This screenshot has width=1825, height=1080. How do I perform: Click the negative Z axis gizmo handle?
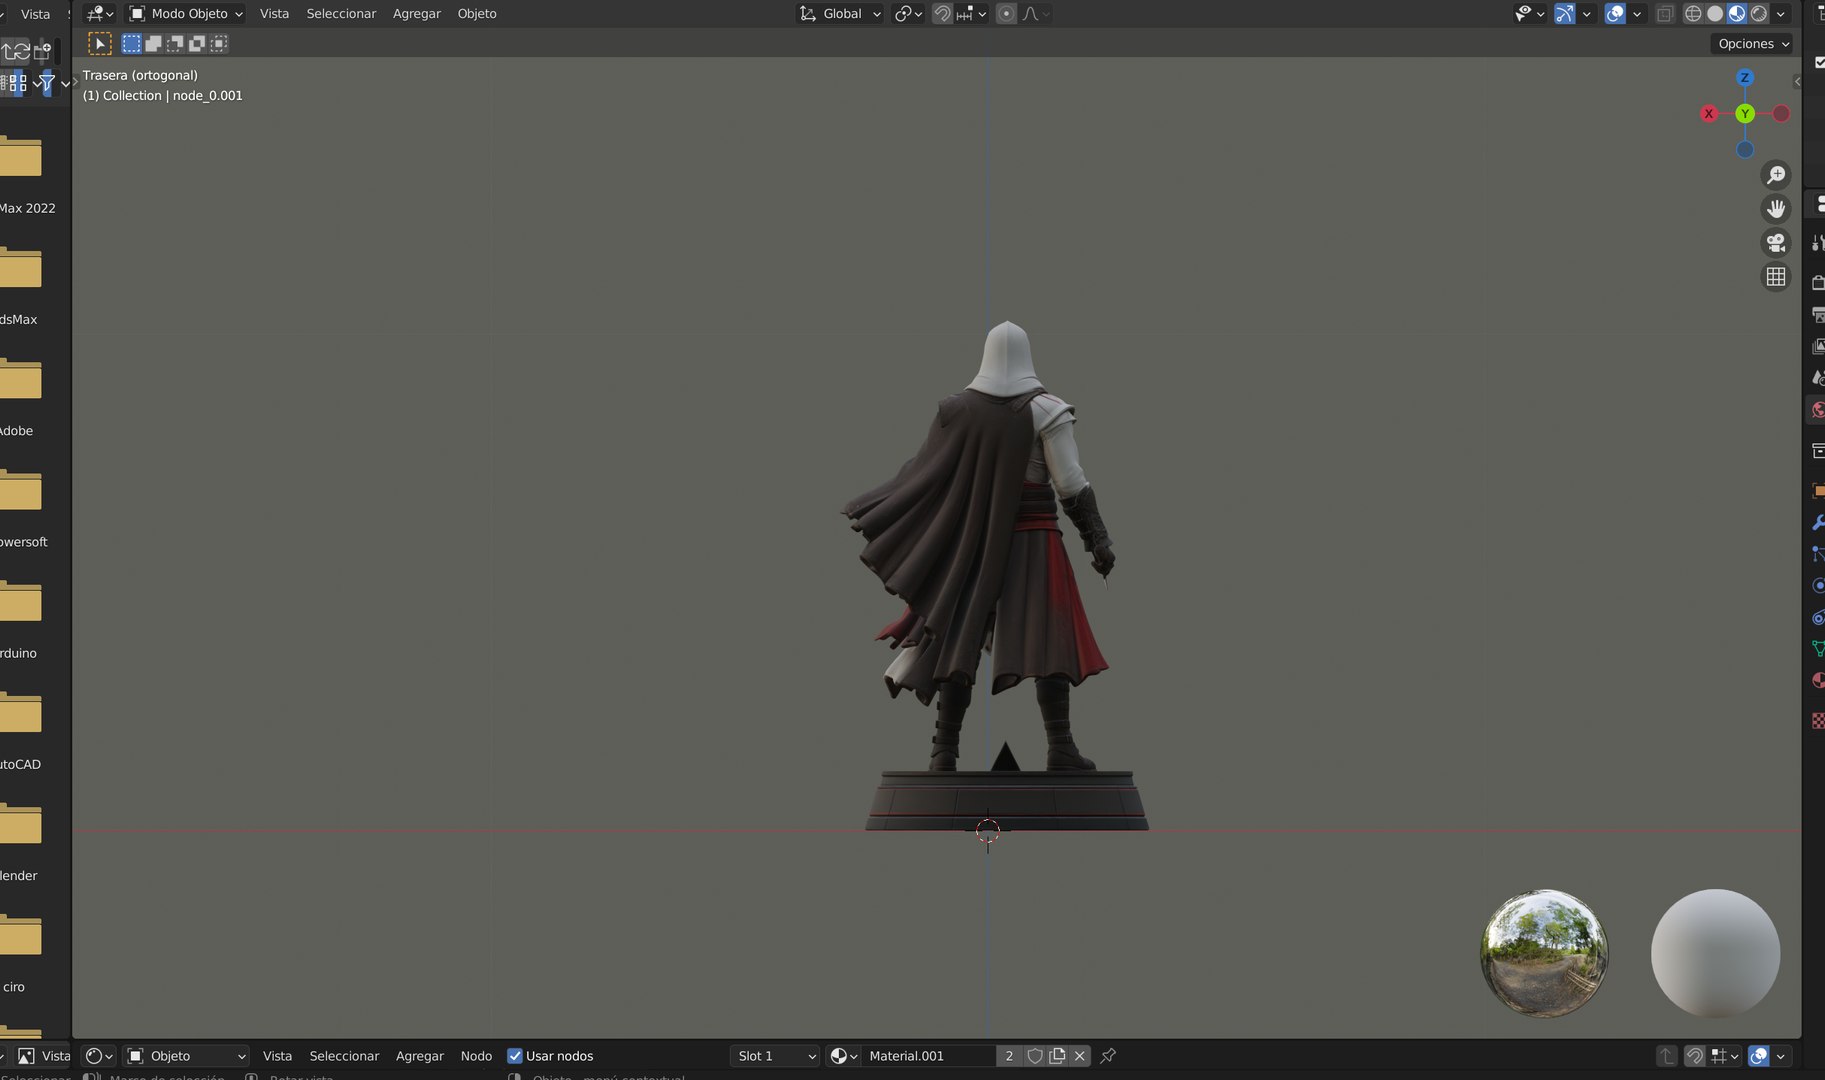[x=1745, y=150]
